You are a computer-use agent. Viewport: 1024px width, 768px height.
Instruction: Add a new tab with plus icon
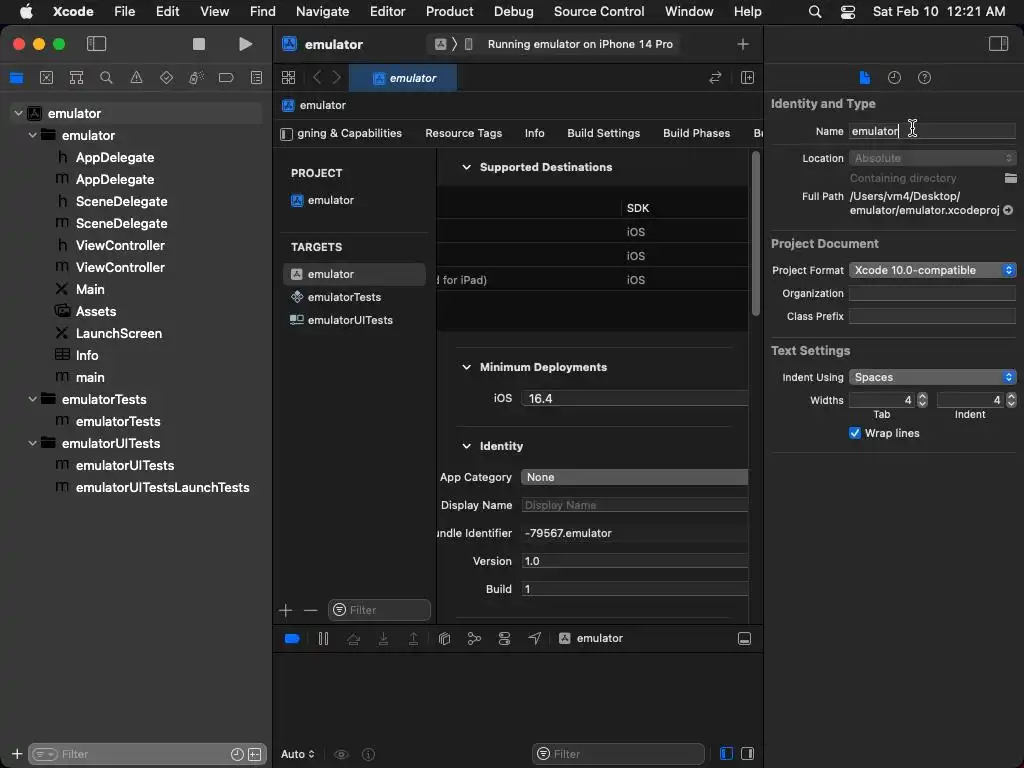pos(743,44)
